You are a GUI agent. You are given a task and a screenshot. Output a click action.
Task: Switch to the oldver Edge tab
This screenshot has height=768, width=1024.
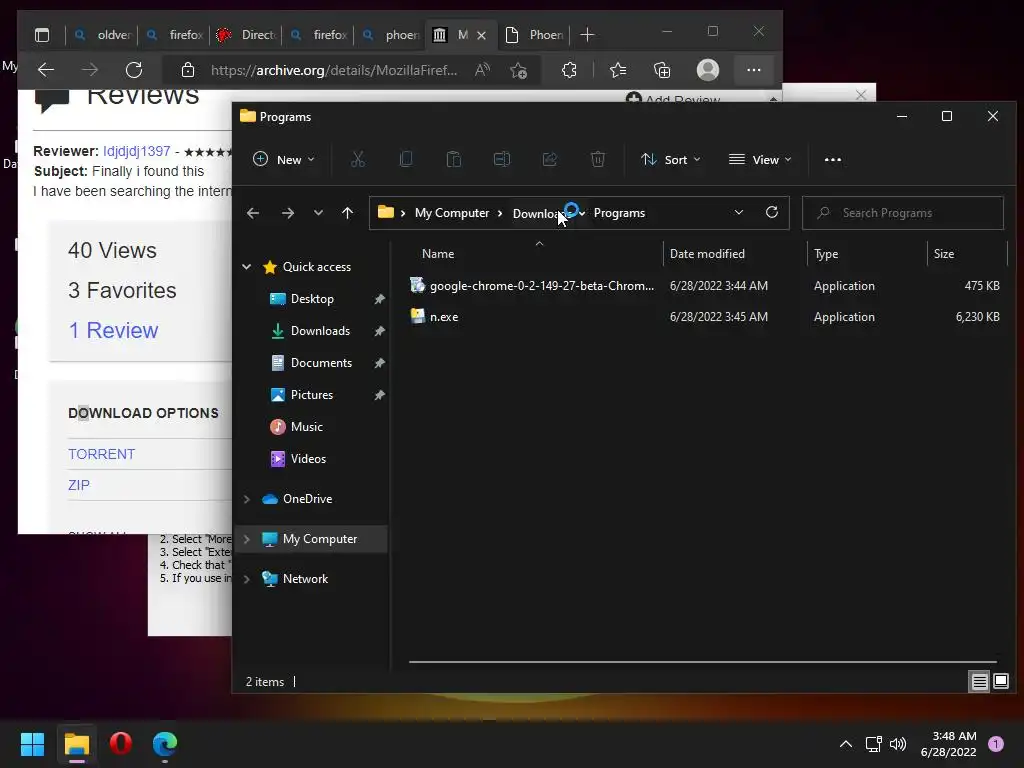pyautogui.click(x=103, y=35)
